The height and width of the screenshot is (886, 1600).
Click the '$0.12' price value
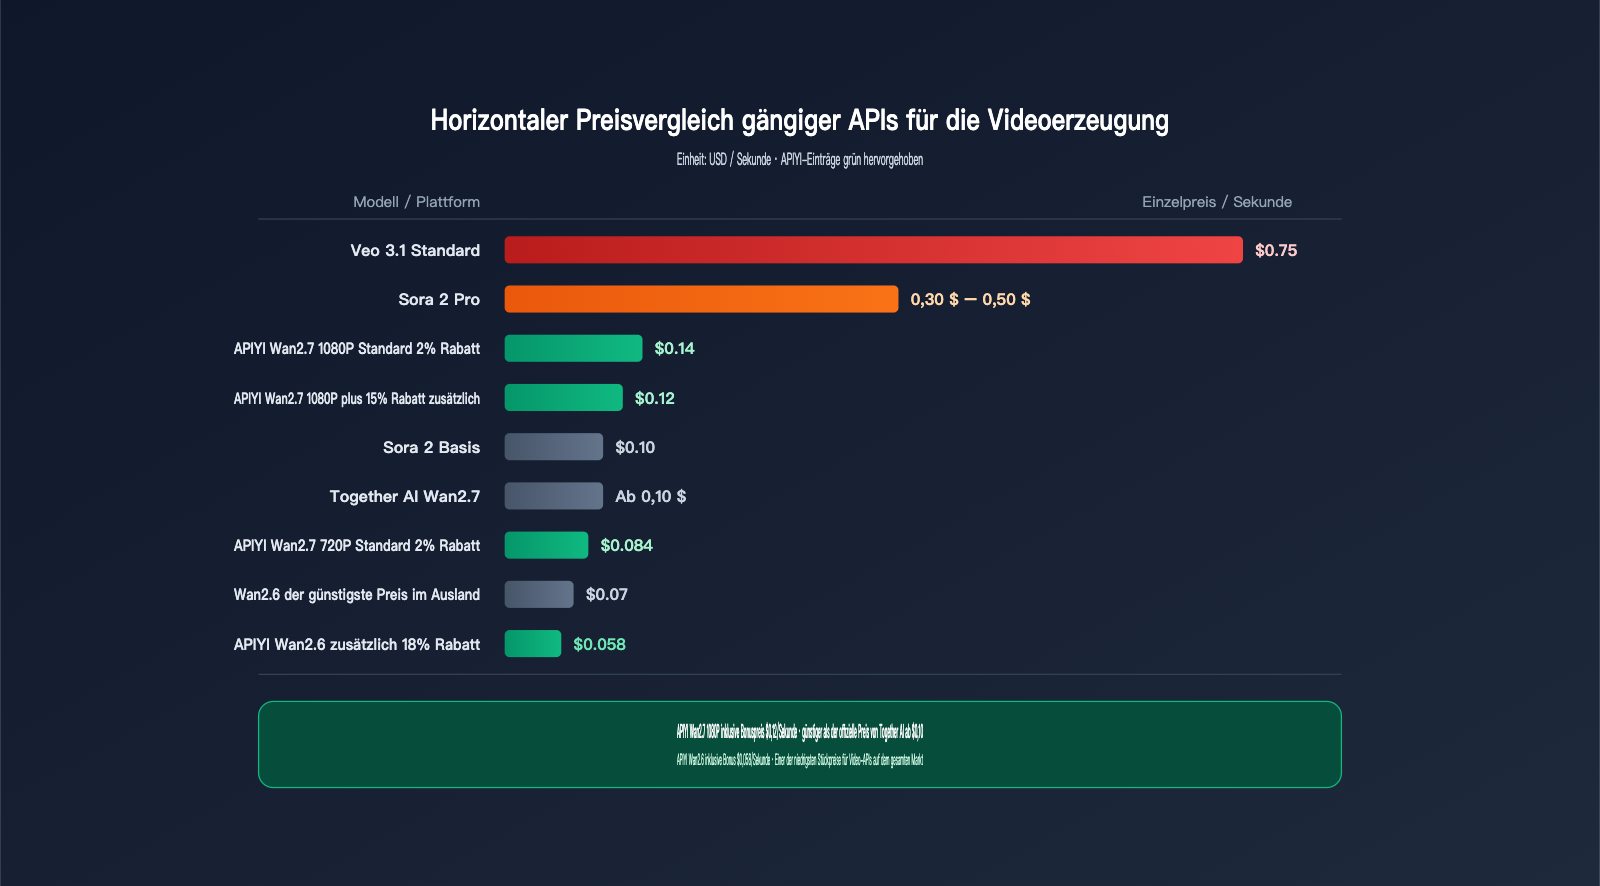tap(655, 398)
